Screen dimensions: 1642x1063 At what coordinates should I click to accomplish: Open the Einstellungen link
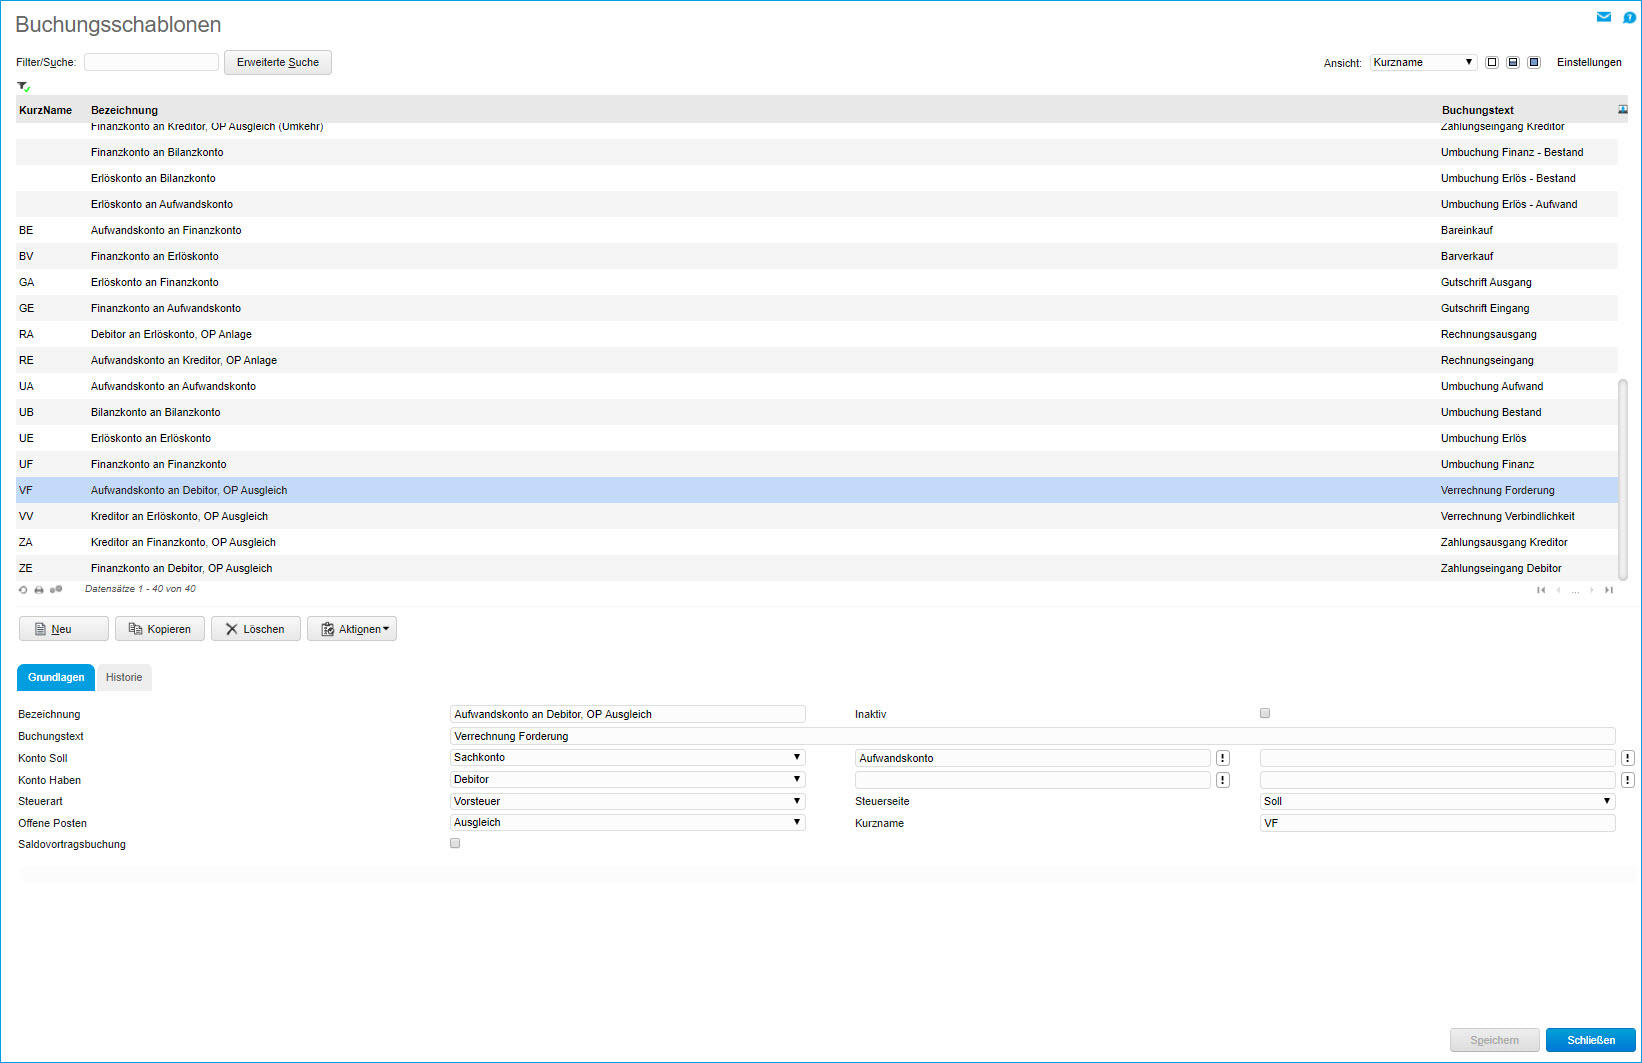(1588, 62)
